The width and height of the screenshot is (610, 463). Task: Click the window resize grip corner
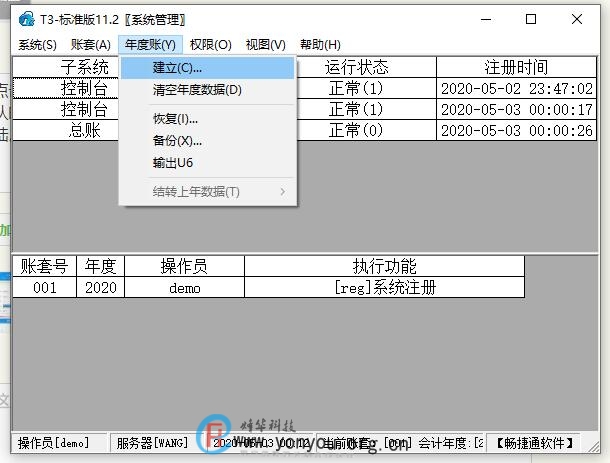(593, 447)
